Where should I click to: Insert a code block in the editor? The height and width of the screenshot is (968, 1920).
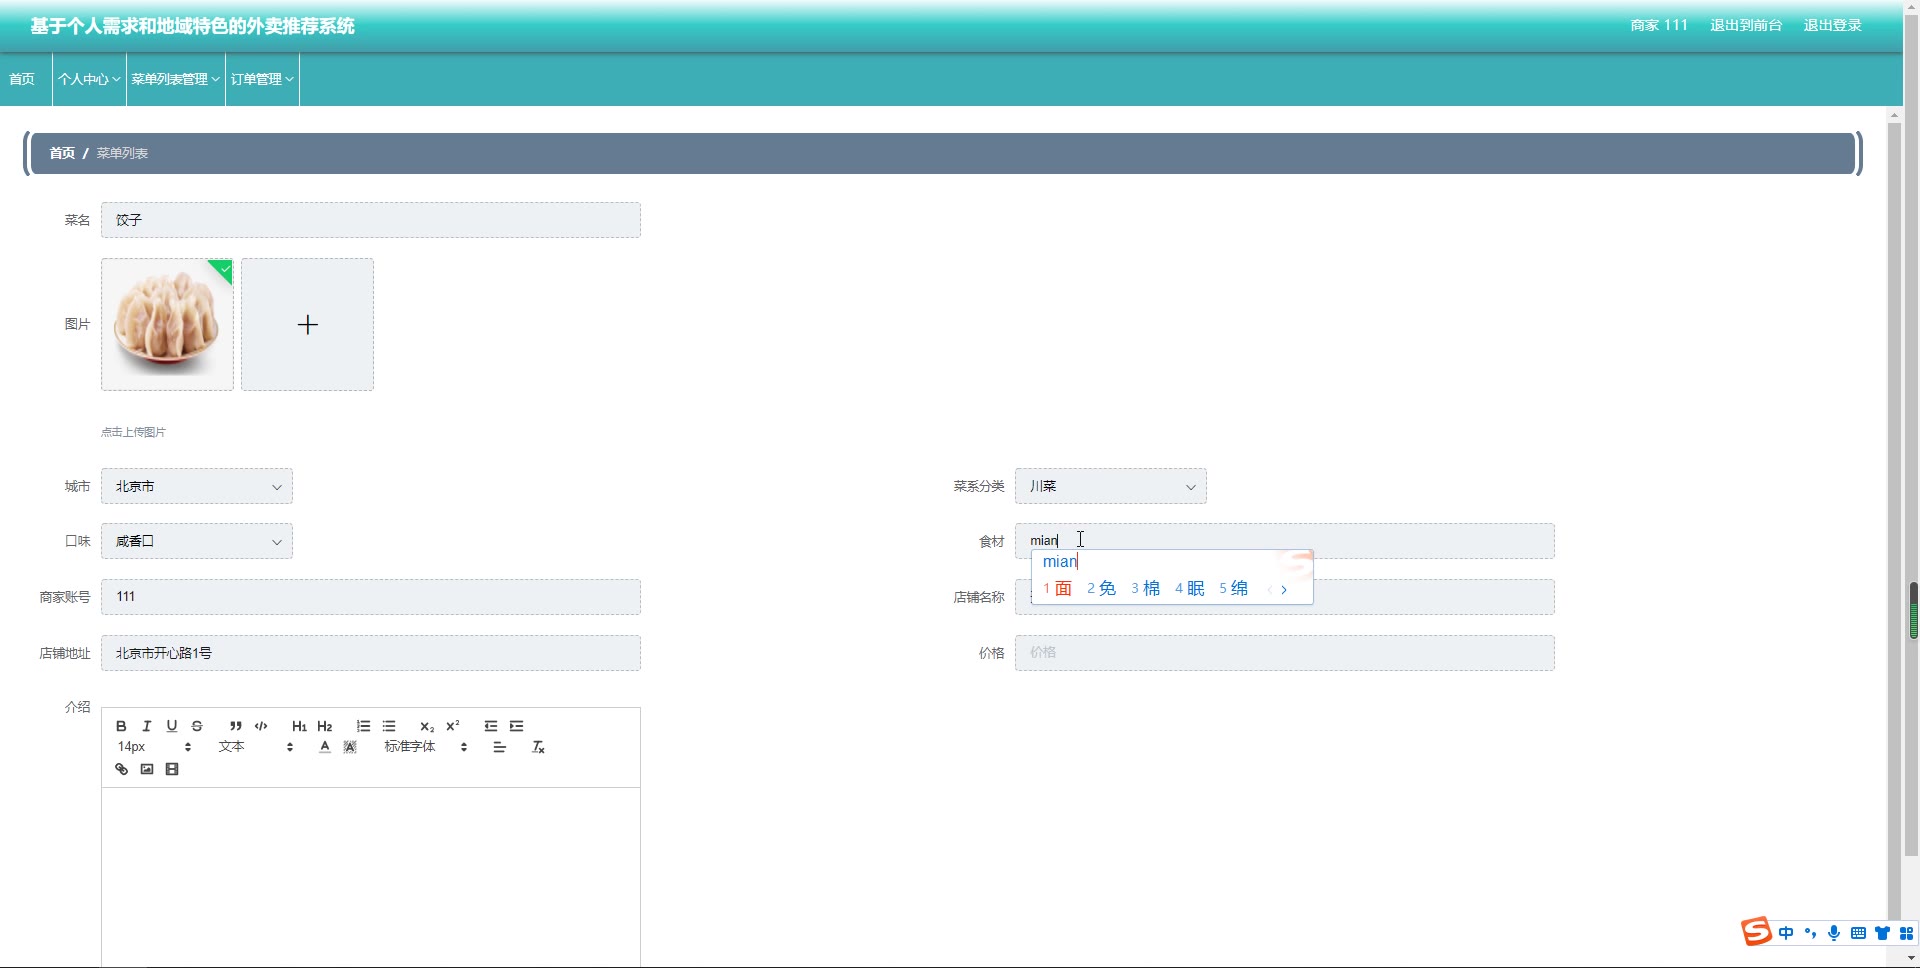coord(261,726)
